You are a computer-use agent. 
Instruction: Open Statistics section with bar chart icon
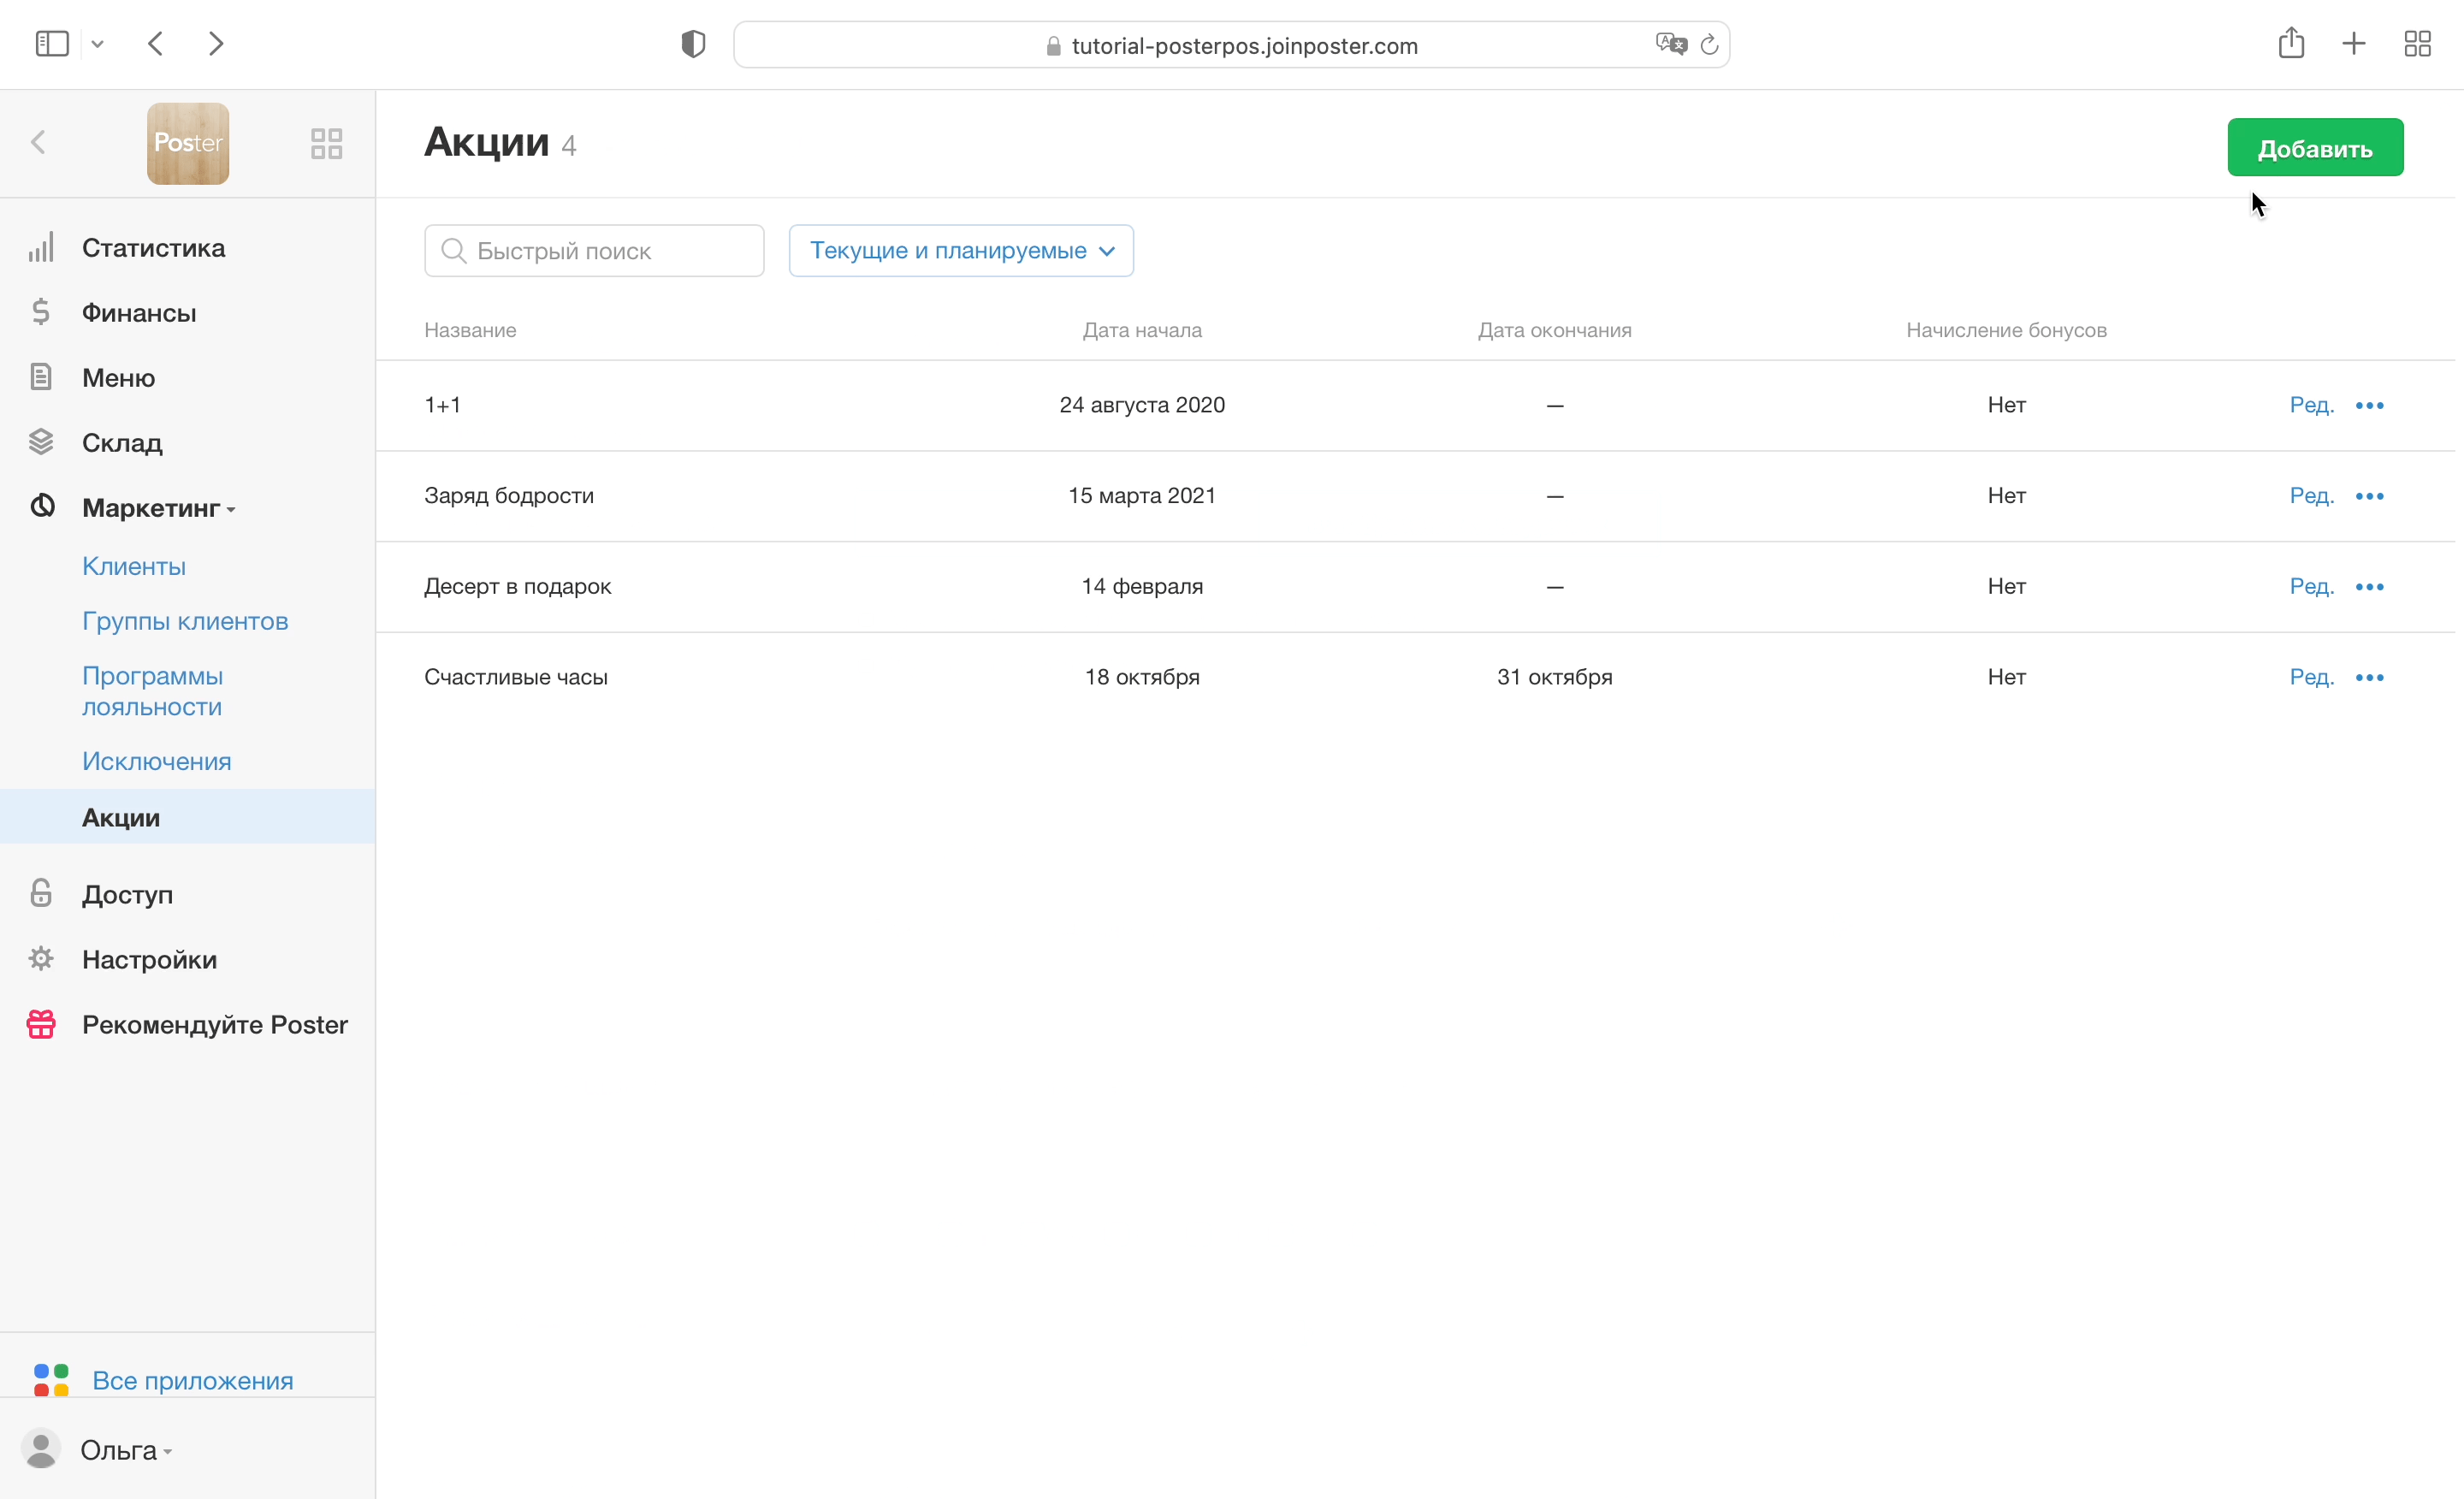click(x=41, y=248)
